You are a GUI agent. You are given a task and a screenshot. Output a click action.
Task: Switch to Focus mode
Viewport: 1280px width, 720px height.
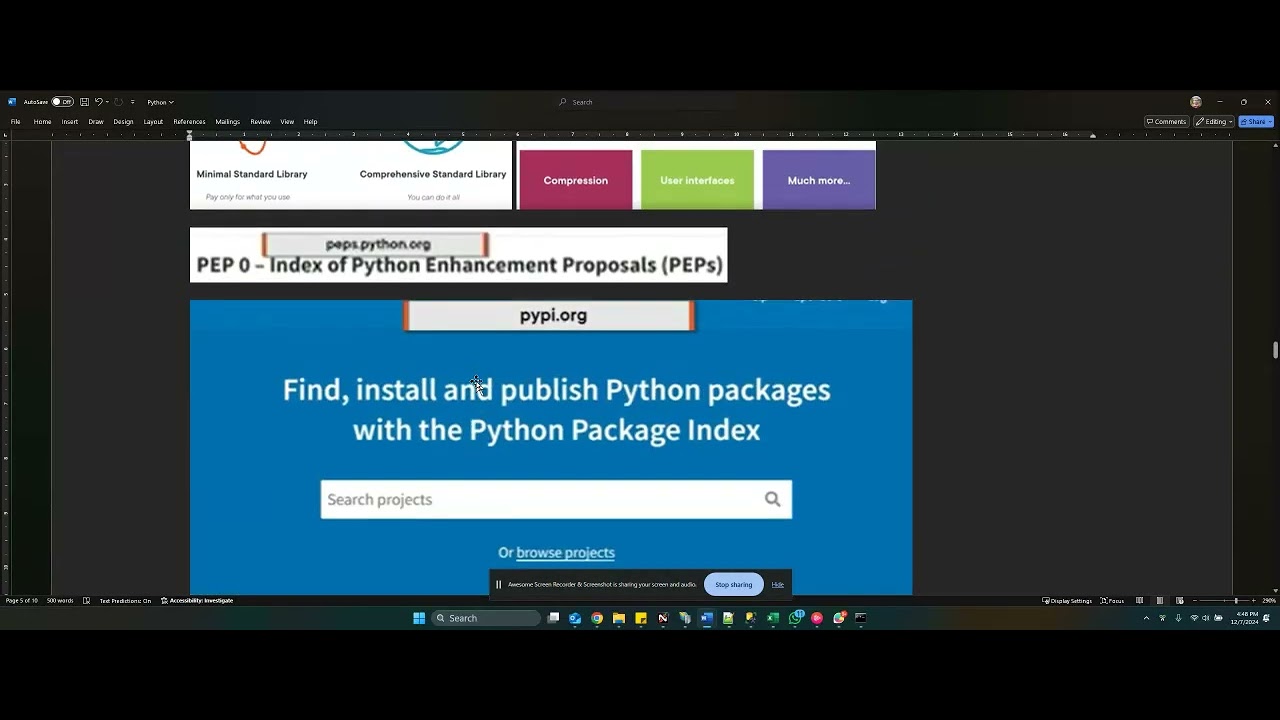point(1112,601)
